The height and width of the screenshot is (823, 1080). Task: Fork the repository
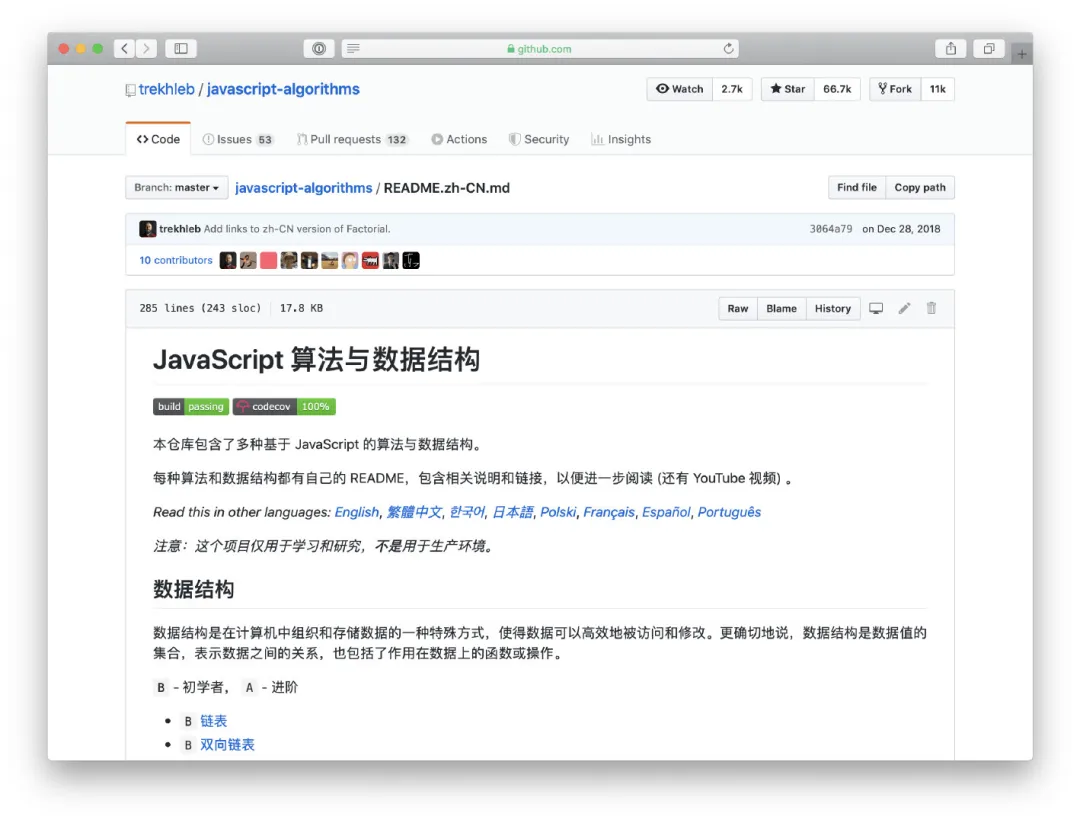tap(895, 89)
